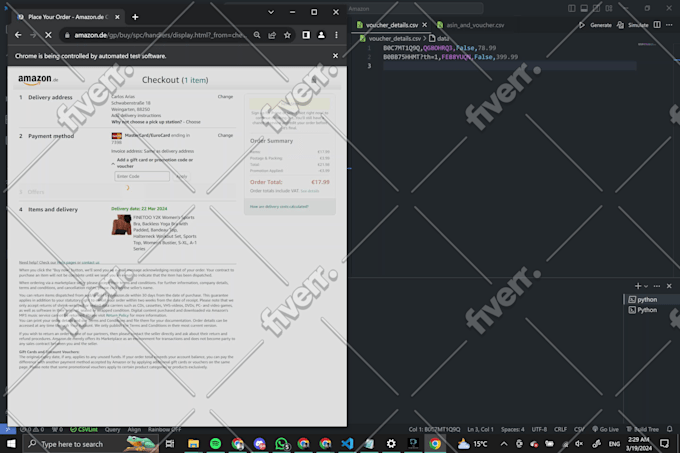Change indentation via Spaces: 4
The width and height of the screenshot is (680, 453).
coord(513,430)
